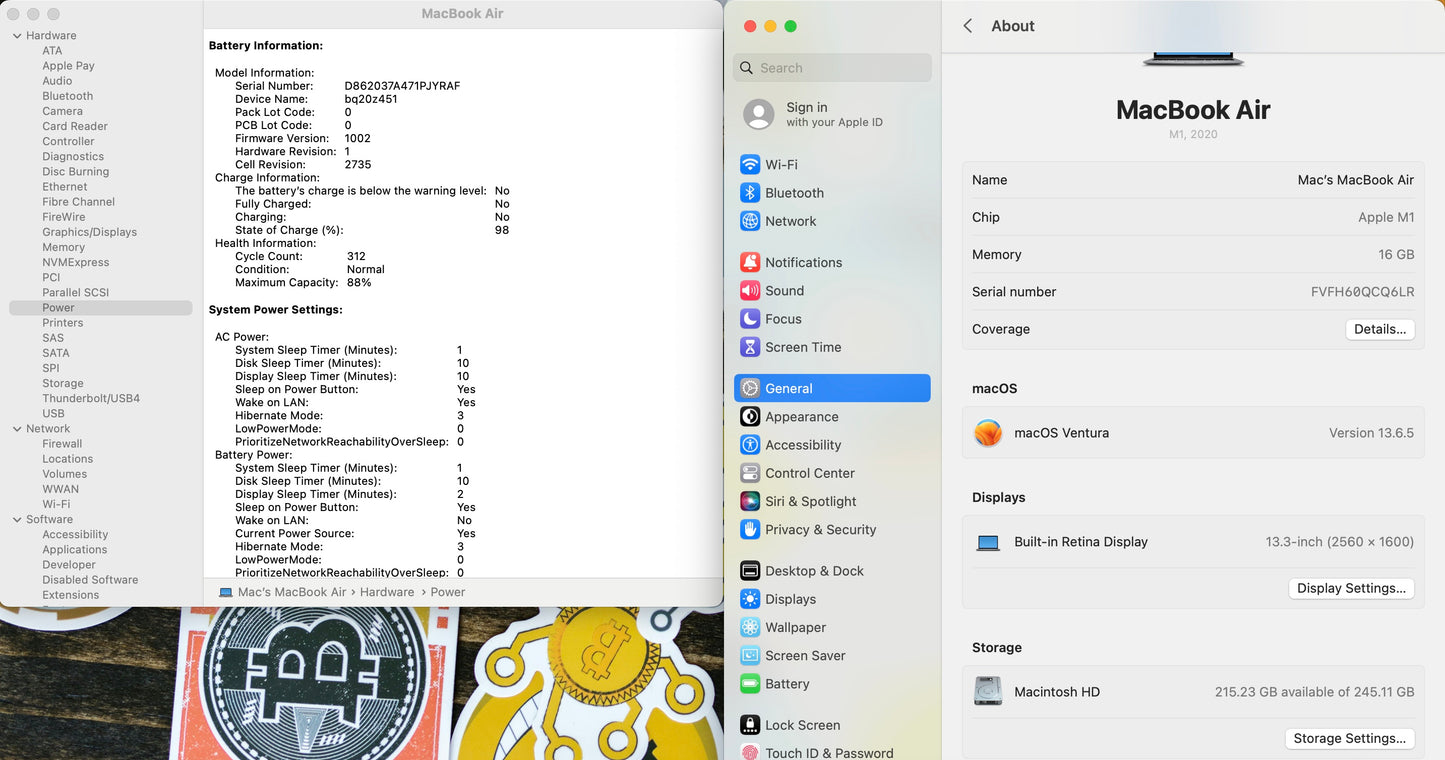Click the Apple ID avatar icon
Image resolution: width=1445 pixels, height=760 pixels.
(x=759, y=114)
